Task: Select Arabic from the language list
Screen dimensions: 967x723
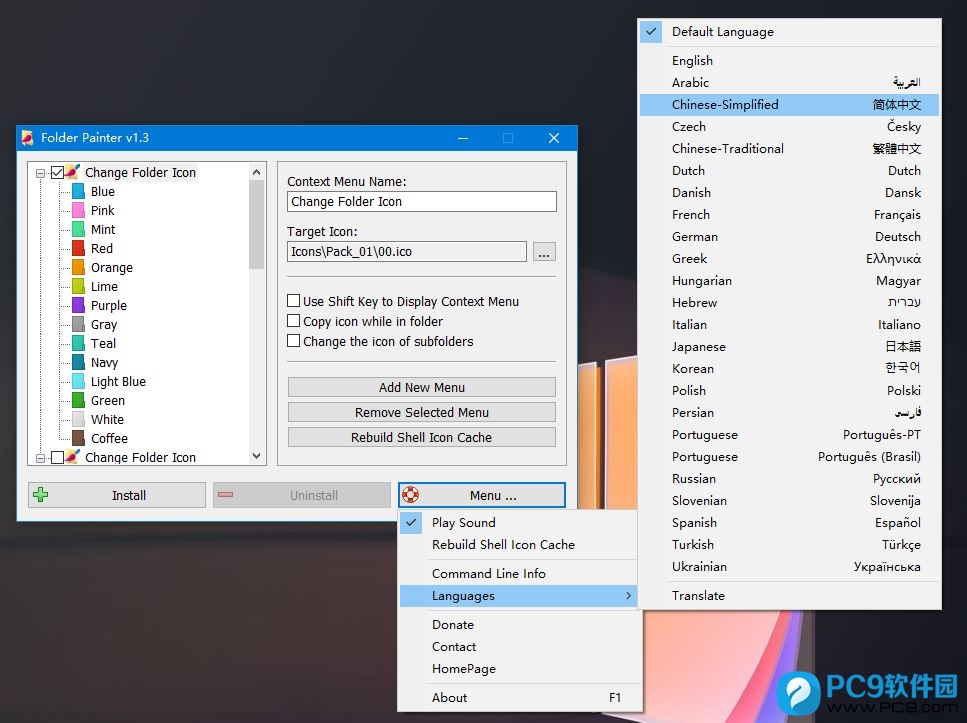Action: [x=789, y=83]
